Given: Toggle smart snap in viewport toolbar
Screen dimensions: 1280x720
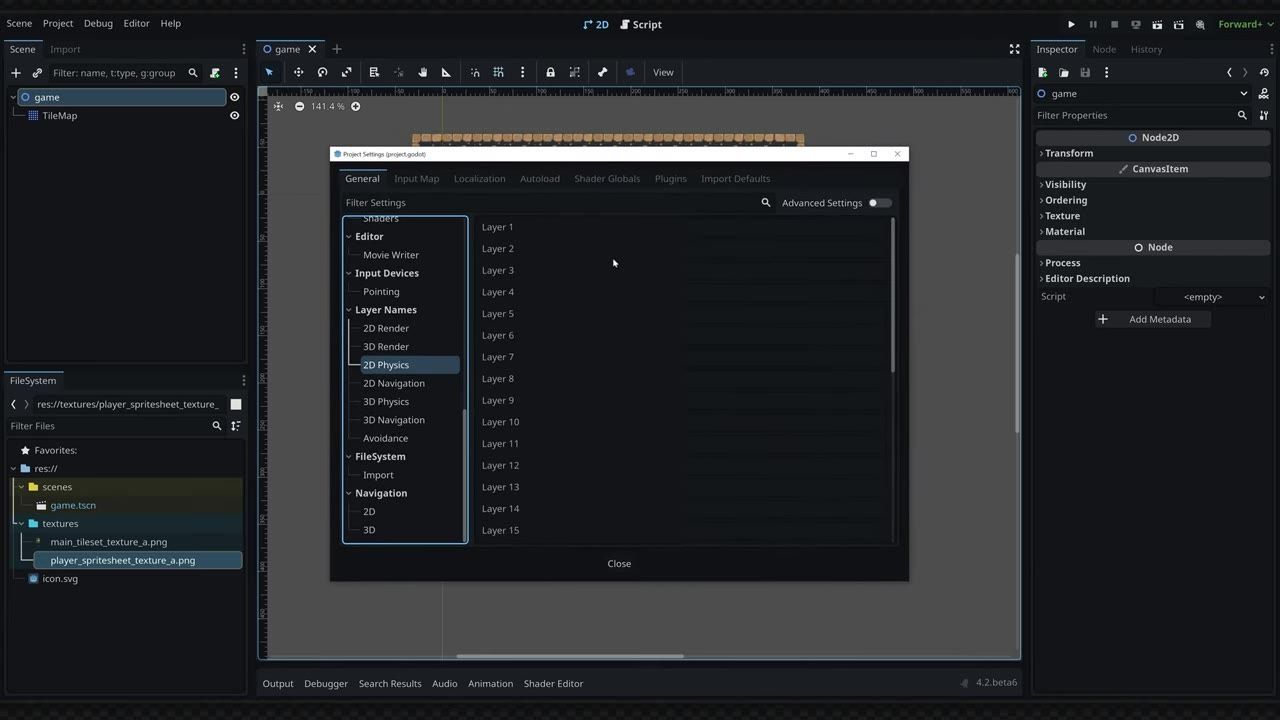Looking at the screenshot, I should (475, 72).
